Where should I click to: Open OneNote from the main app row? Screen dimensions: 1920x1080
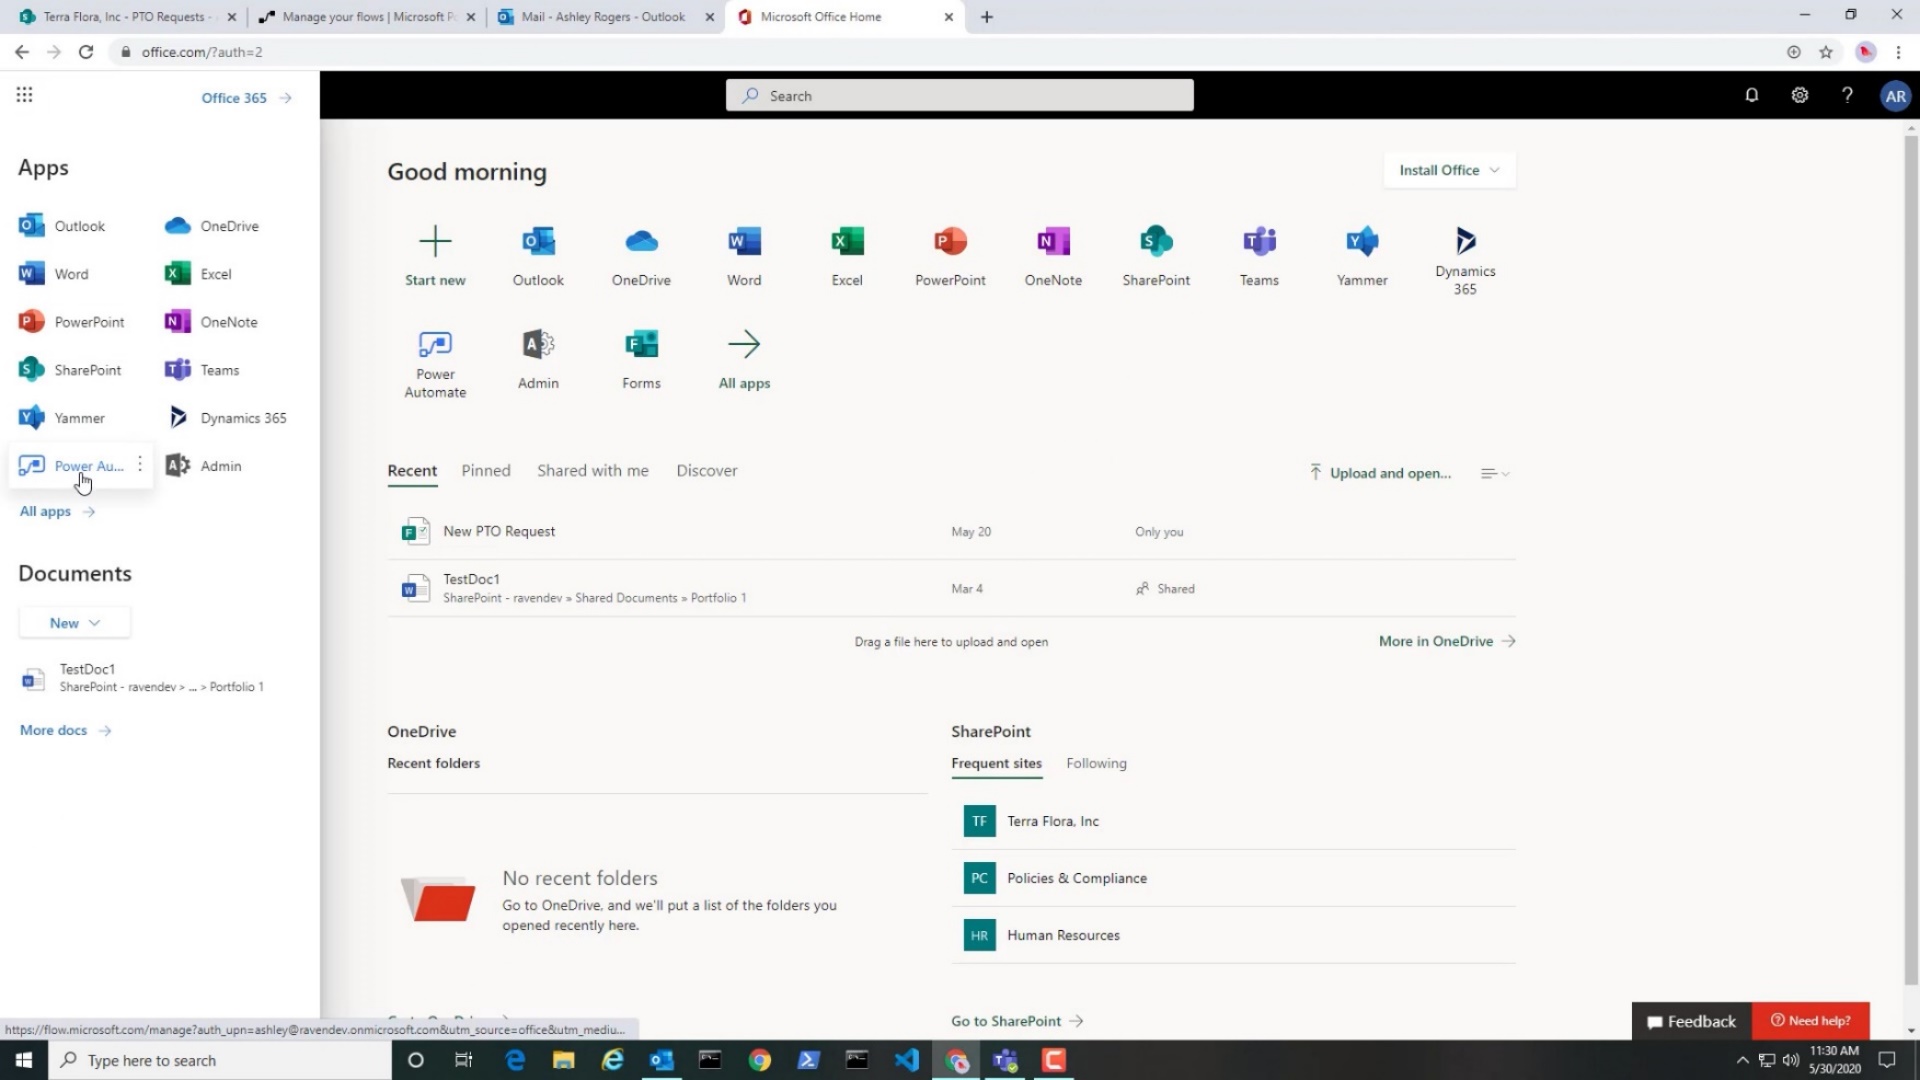click(x=1053, y=256)
